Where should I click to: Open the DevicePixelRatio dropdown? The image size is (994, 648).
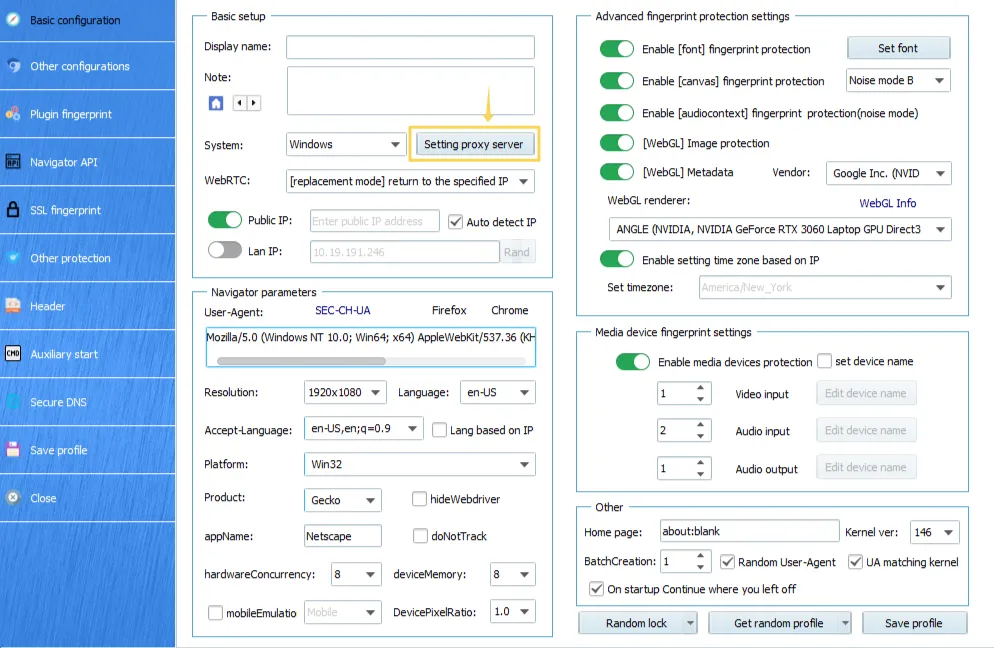tap(512, 611)
